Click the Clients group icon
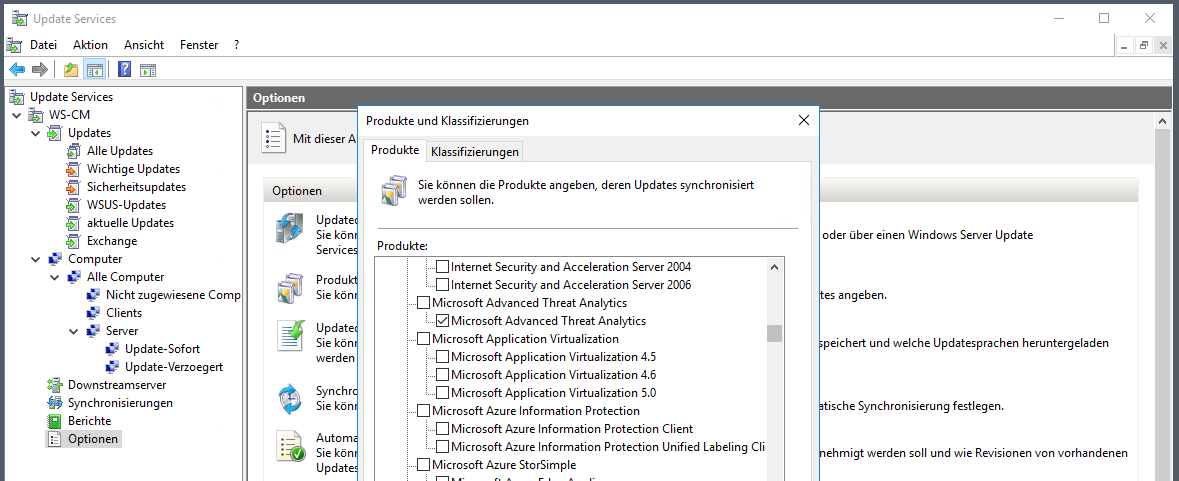This screenshot has height=481, width=1179. 92,313
